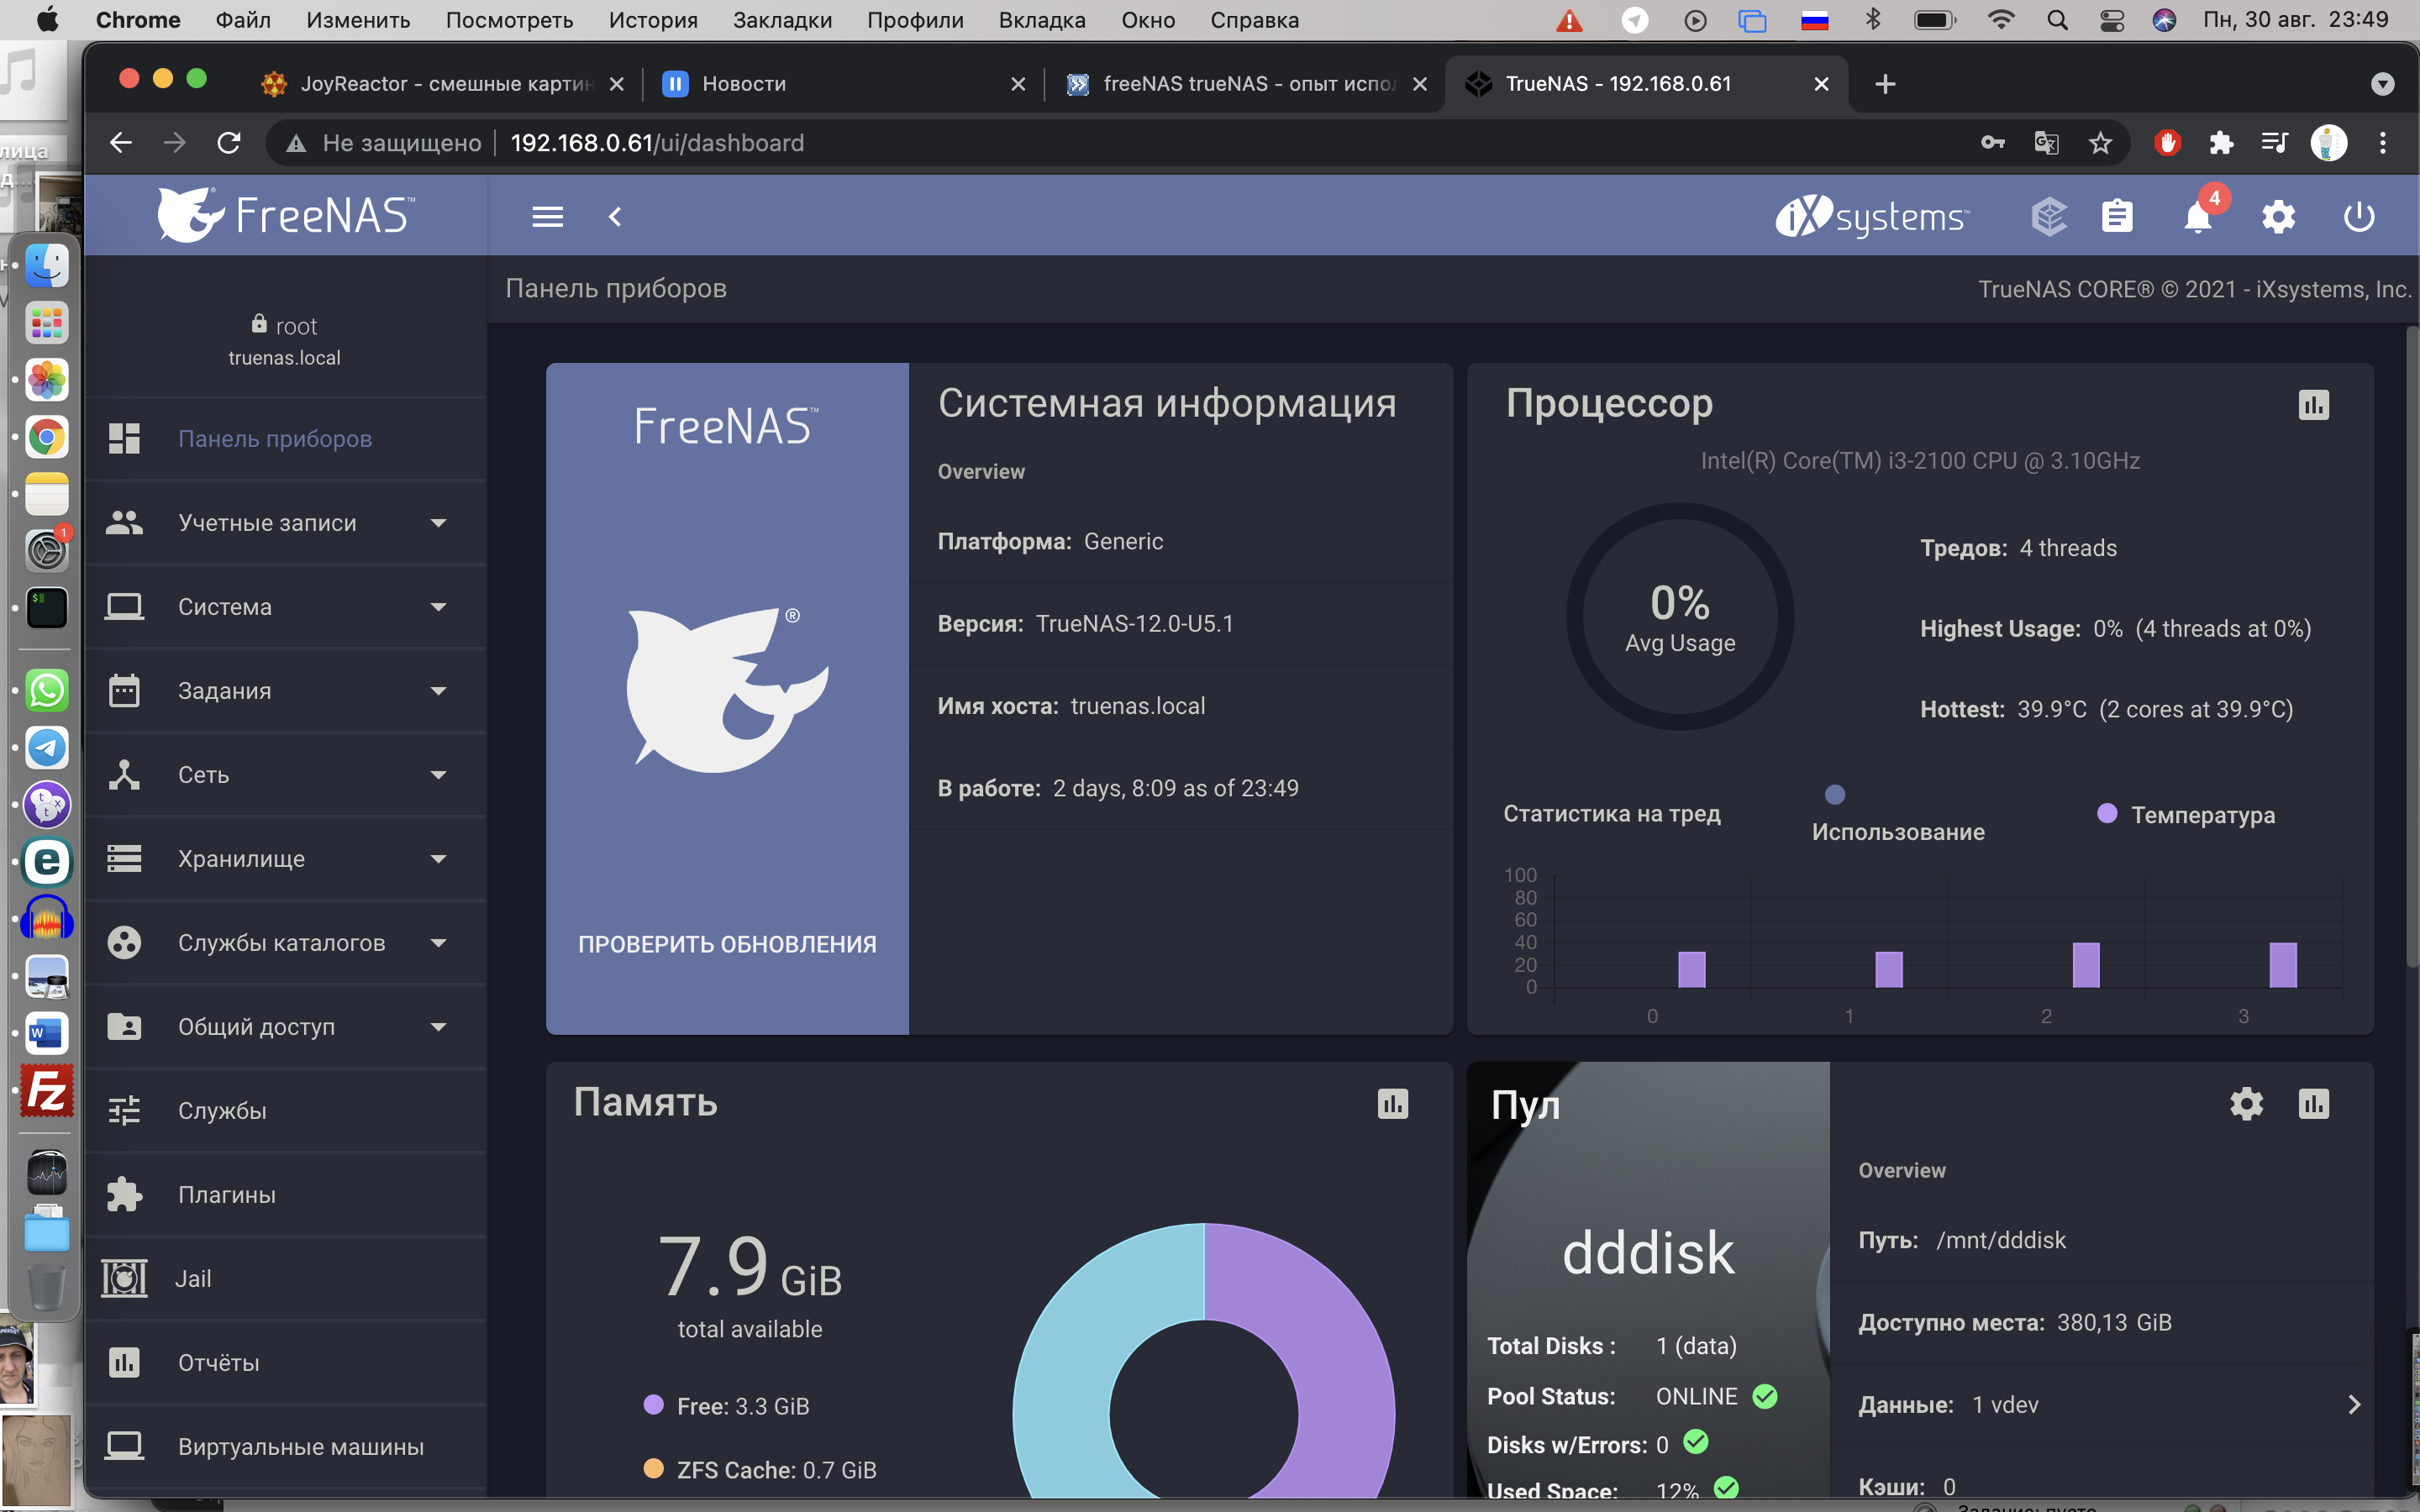Image resolution: width=2420 pixels, height=1512 pixels.
Task: Open a new Chrome tab
Action: pos(1885,84)
